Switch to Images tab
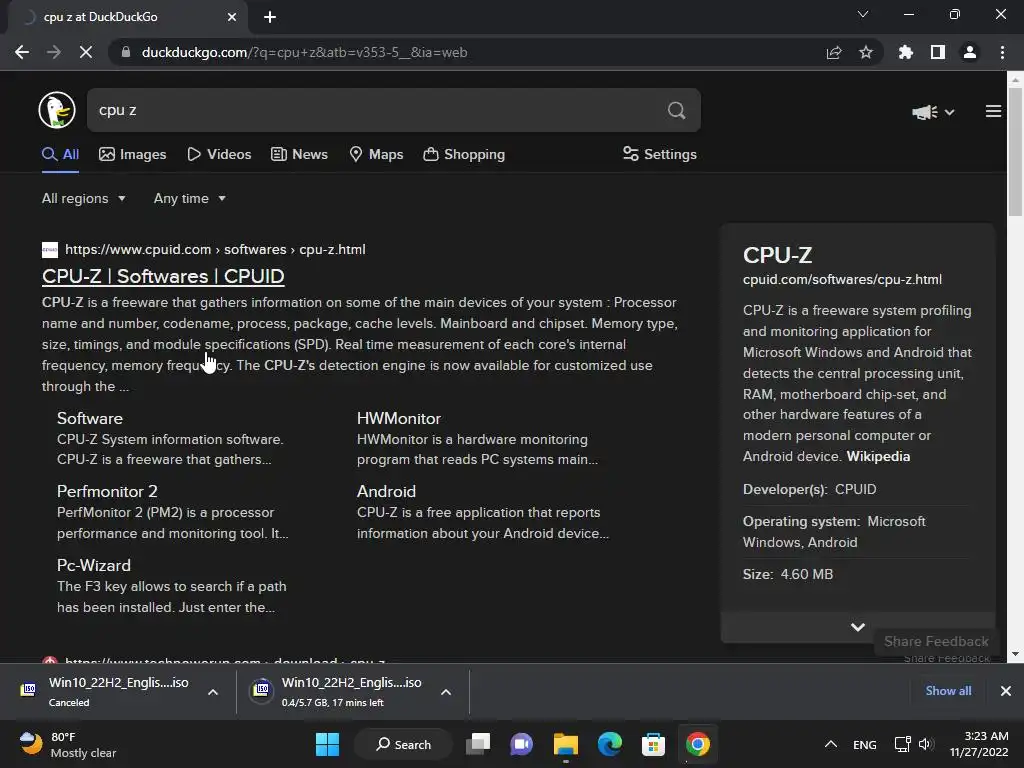1024x768 pixels. (x=133, y=154)
